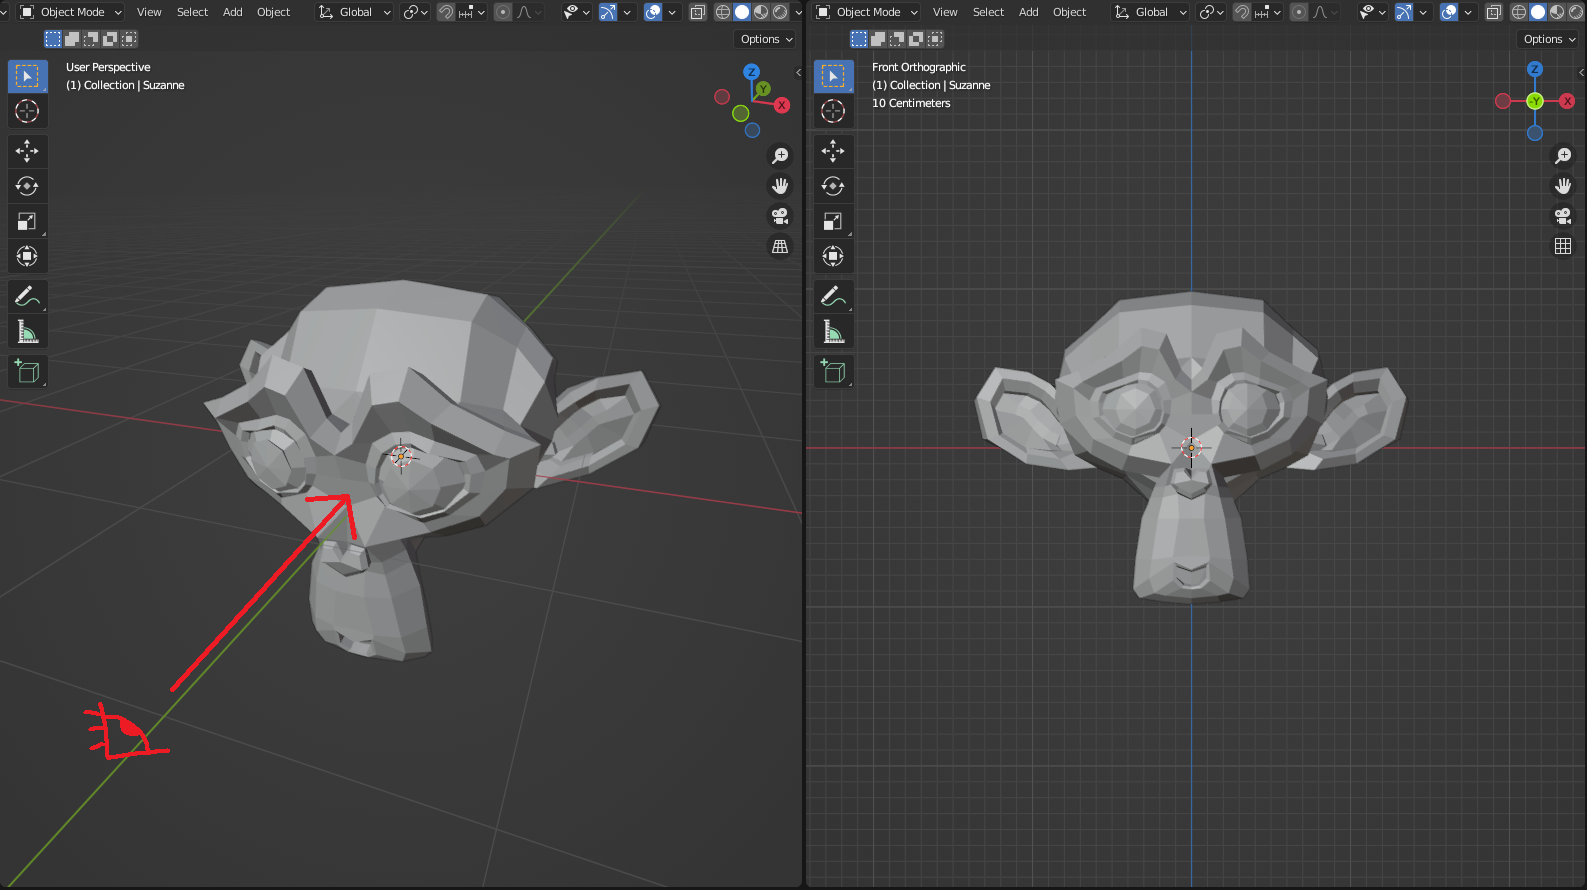Pick Scale tool in Front Orthographic viewport
The width and height of the screenshot is (1587, 890).
click(x=833, y=221)
